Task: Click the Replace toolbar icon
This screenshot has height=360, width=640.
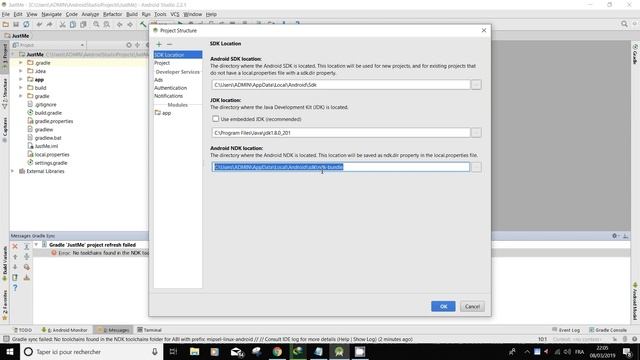Action: coord(107,24)
